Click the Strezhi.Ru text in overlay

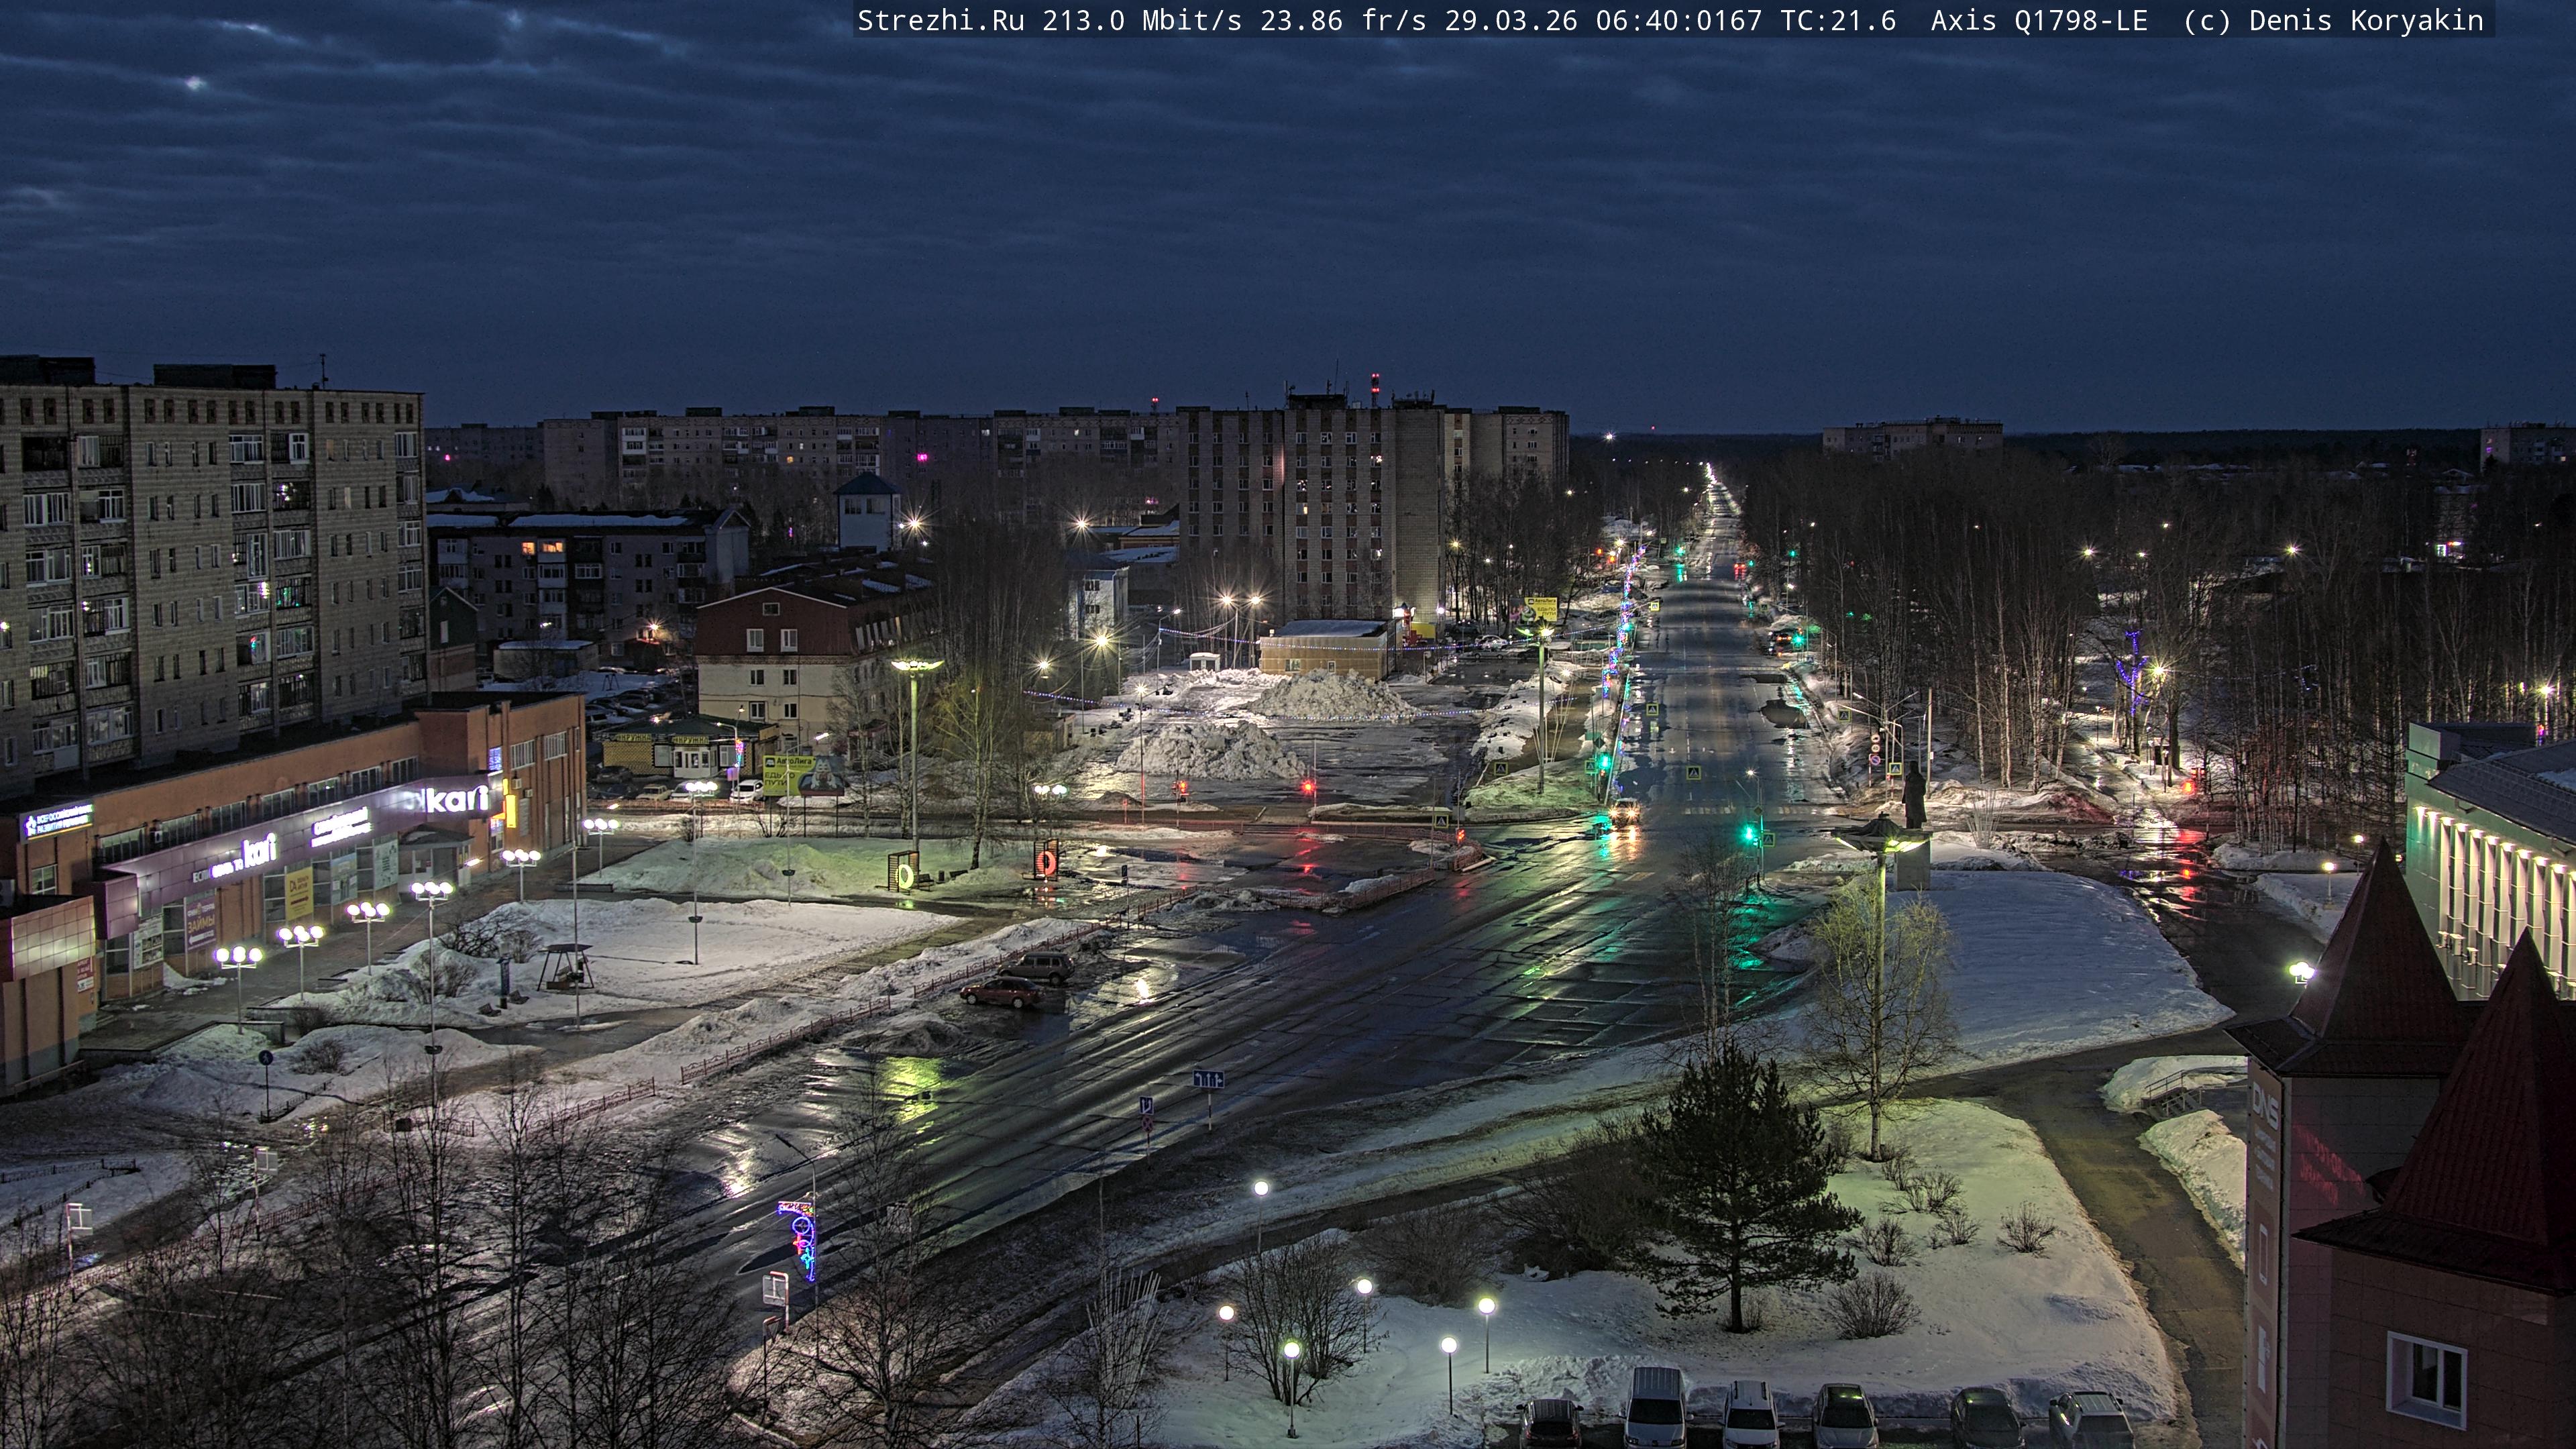(940, 20)
